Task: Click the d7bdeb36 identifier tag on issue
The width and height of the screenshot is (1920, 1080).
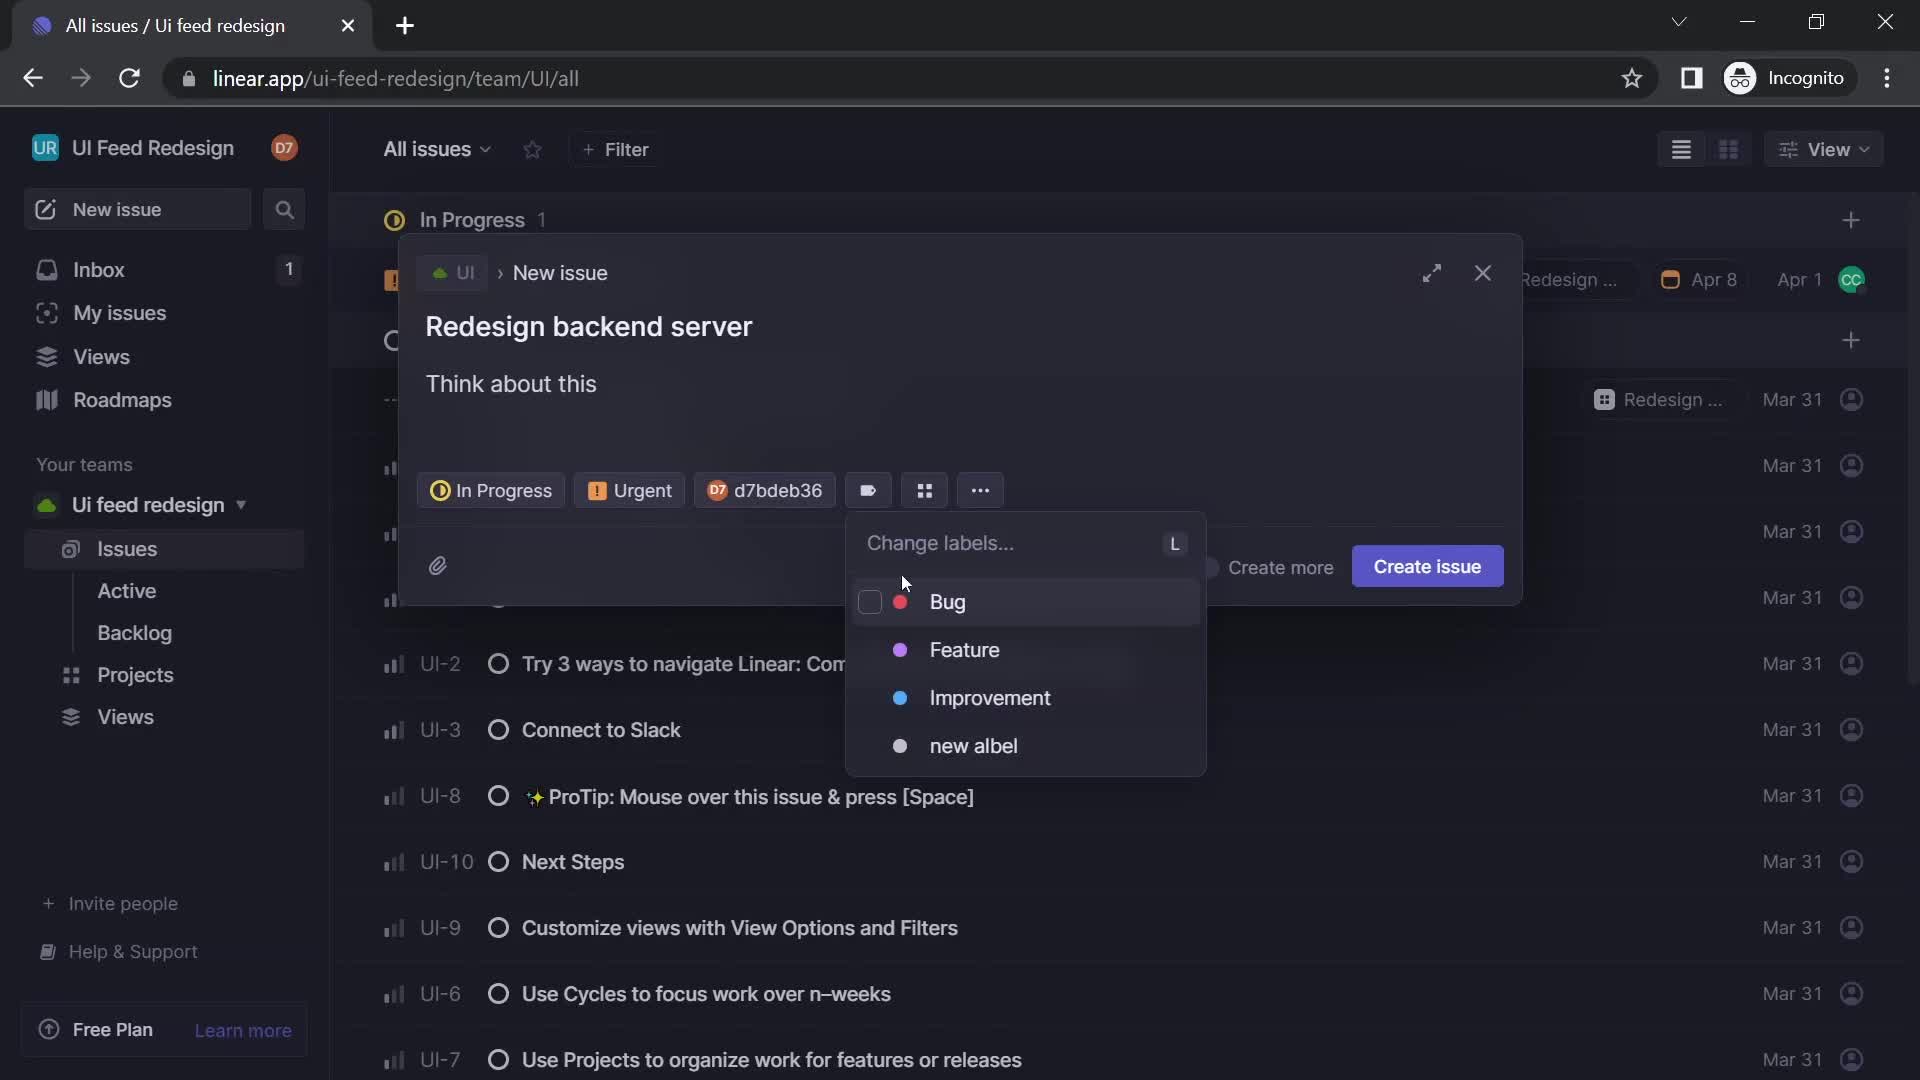Action: pos(765,491)
